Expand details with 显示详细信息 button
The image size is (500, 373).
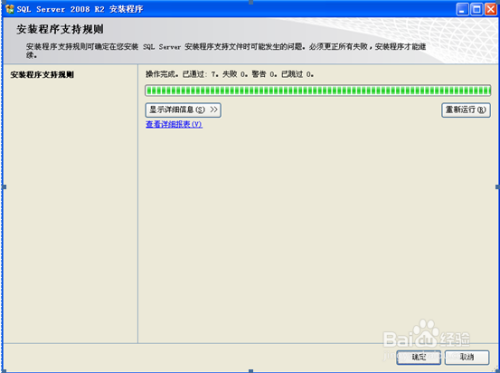point(183,110)
